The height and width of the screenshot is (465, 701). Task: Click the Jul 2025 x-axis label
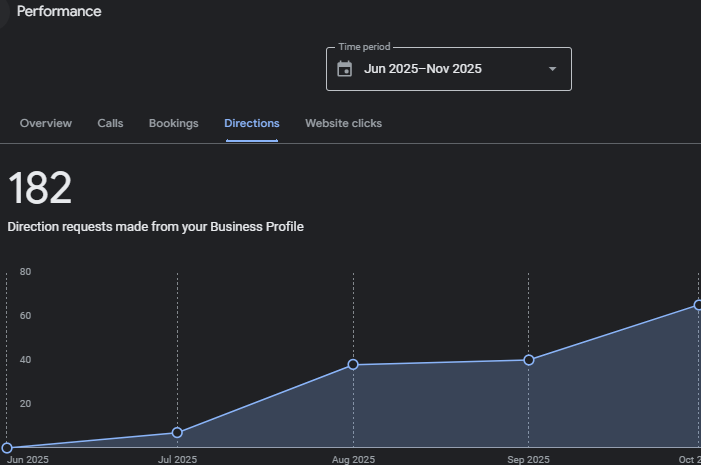(178, 460)
